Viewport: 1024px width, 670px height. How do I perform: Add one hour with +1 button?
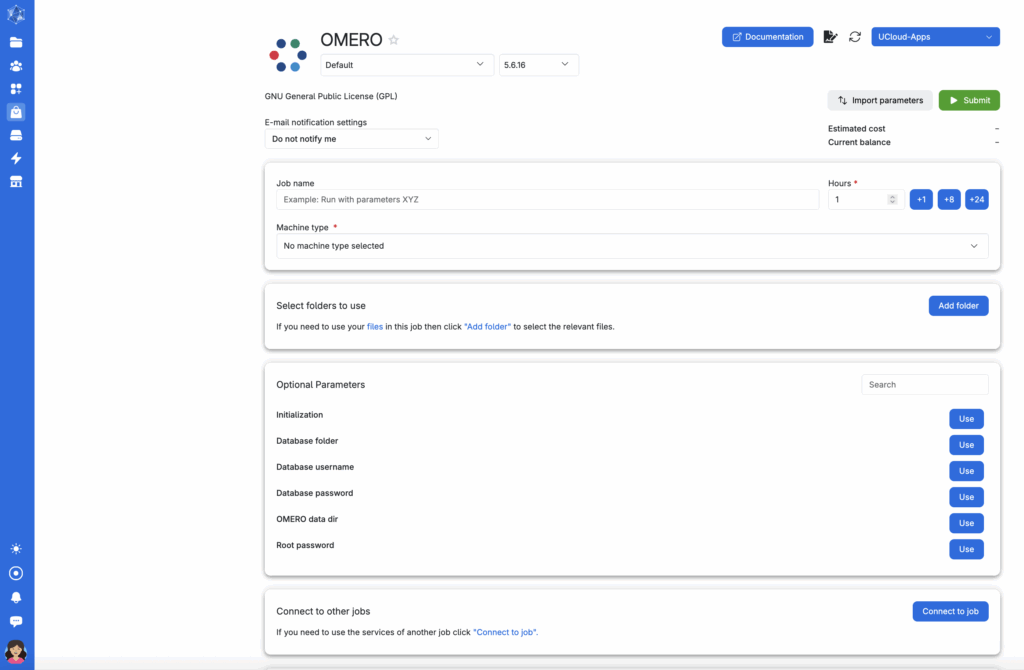(x=921, y=199)
